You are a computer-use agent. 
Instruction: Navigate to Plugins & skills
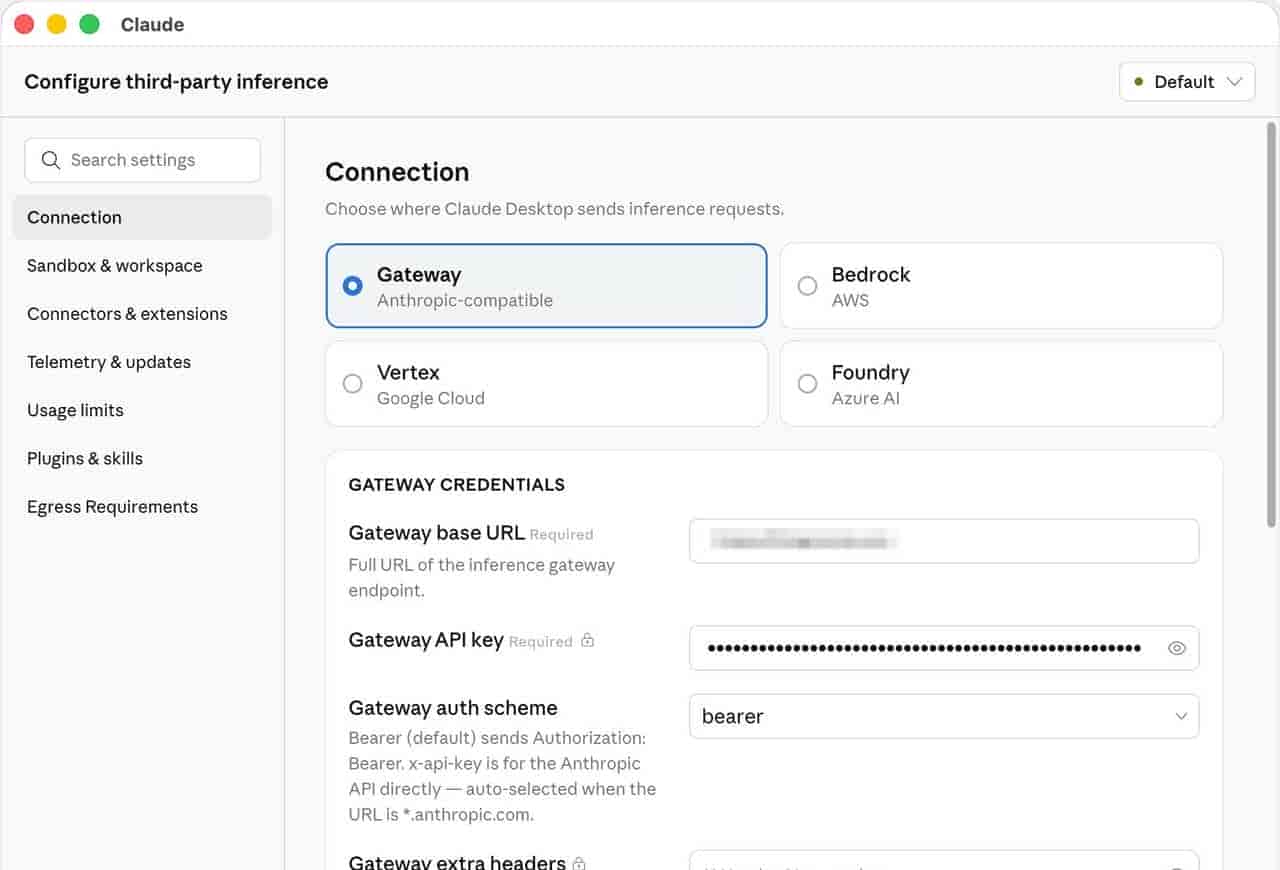142,458
